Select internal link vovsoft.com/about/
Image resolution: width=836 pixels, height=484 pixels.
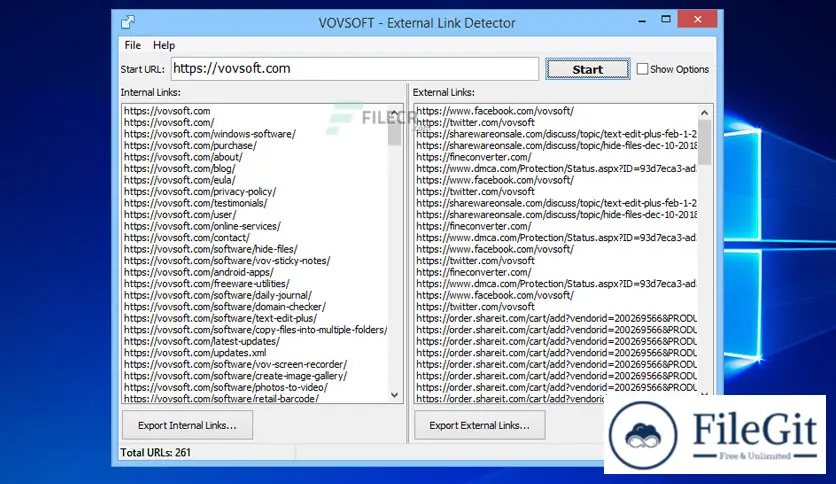click(183, 157)
